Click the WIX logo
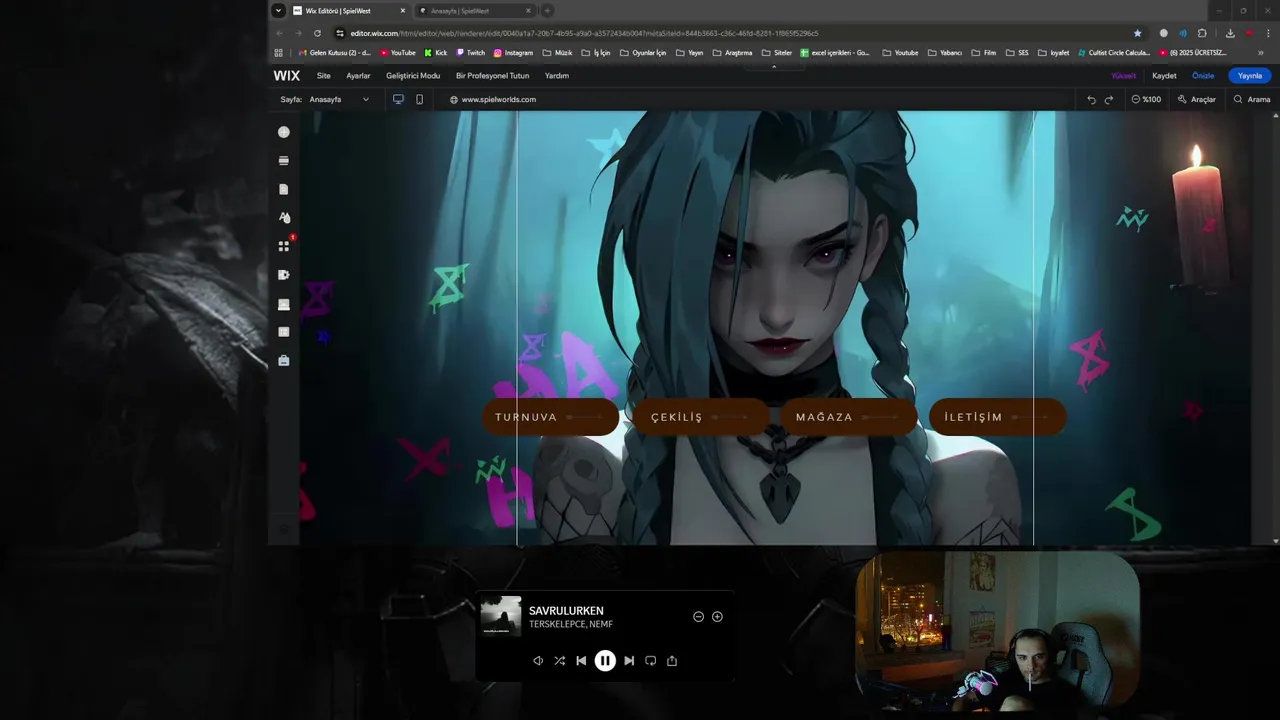 tap(287, 76)
